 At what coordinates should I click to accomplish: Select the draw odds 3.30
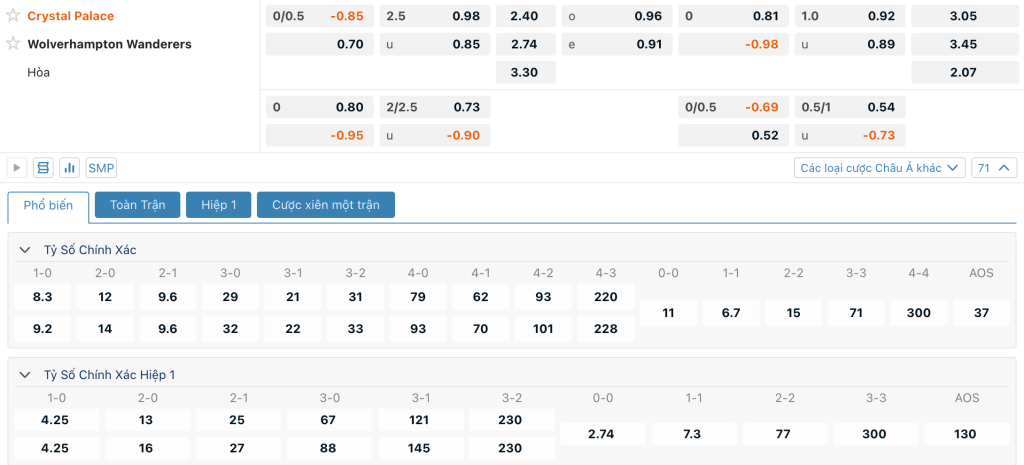point(526,72)
